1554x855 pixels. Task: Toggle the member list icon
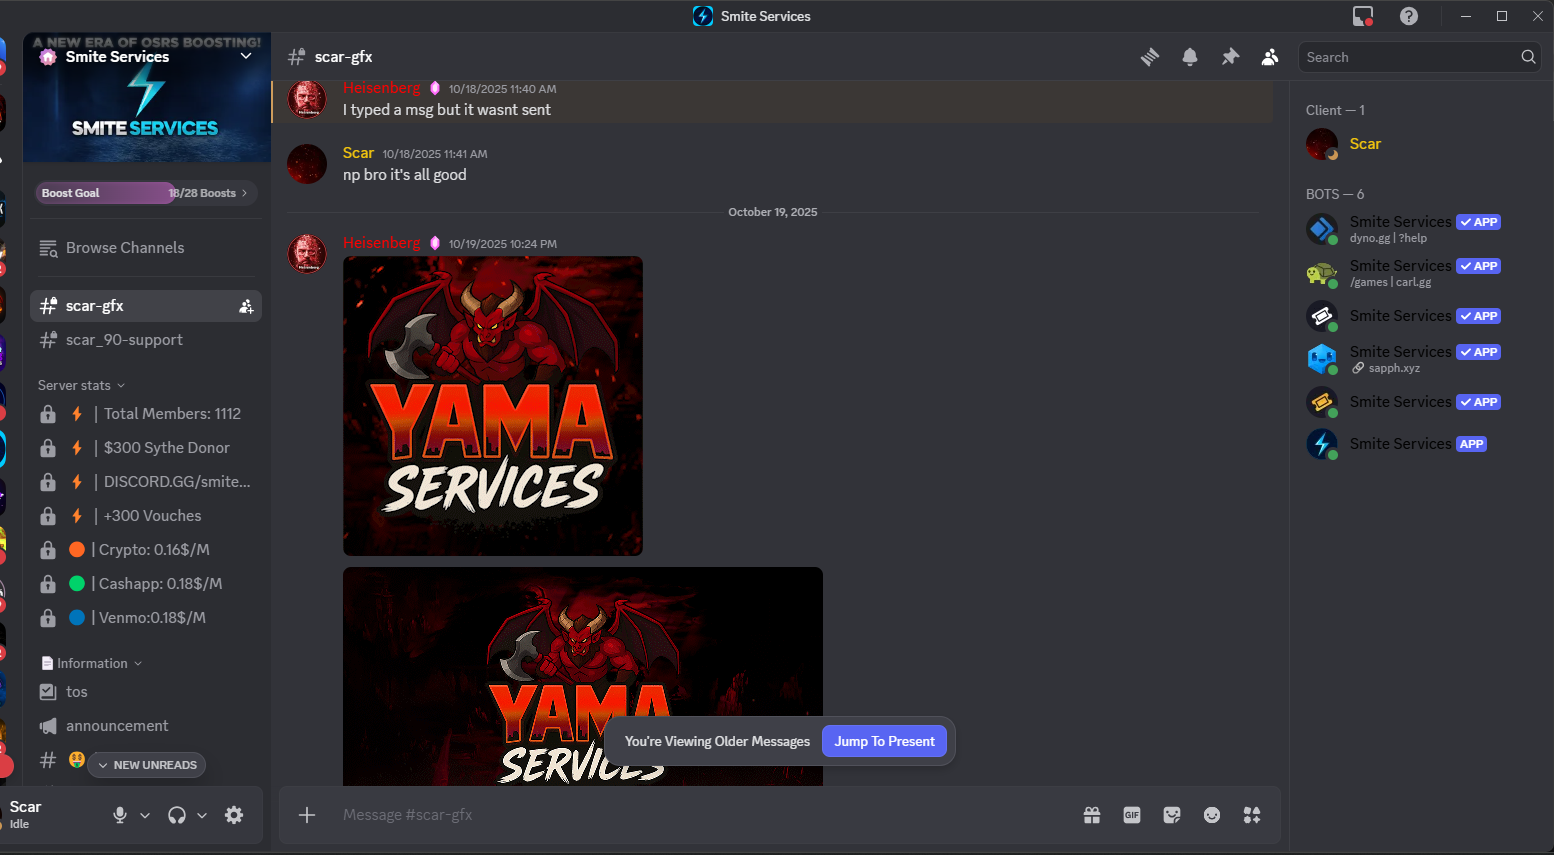1270,57
